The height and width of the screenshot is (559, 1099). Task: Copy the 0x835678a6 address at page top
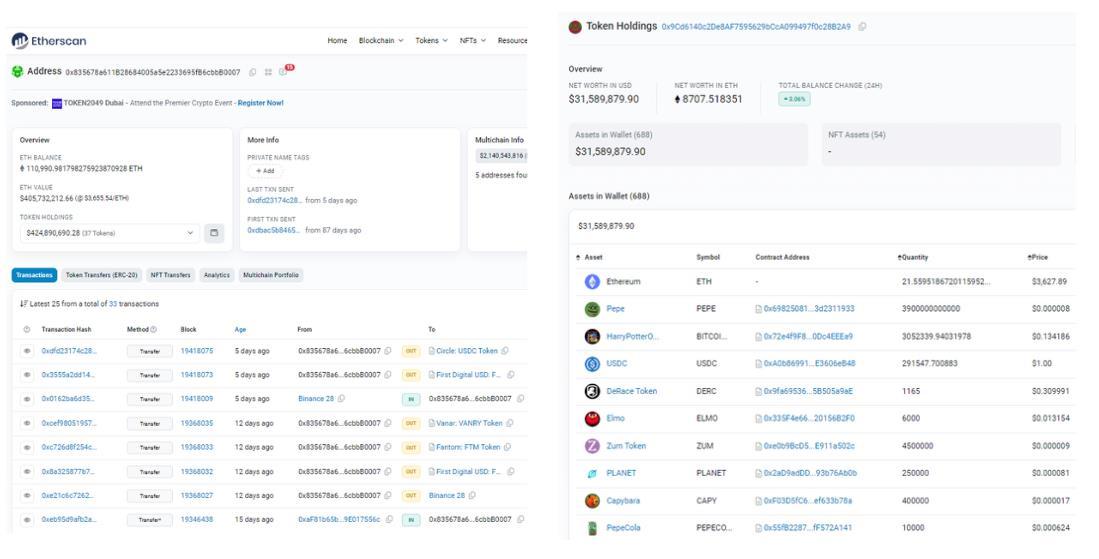click(252, 72)
